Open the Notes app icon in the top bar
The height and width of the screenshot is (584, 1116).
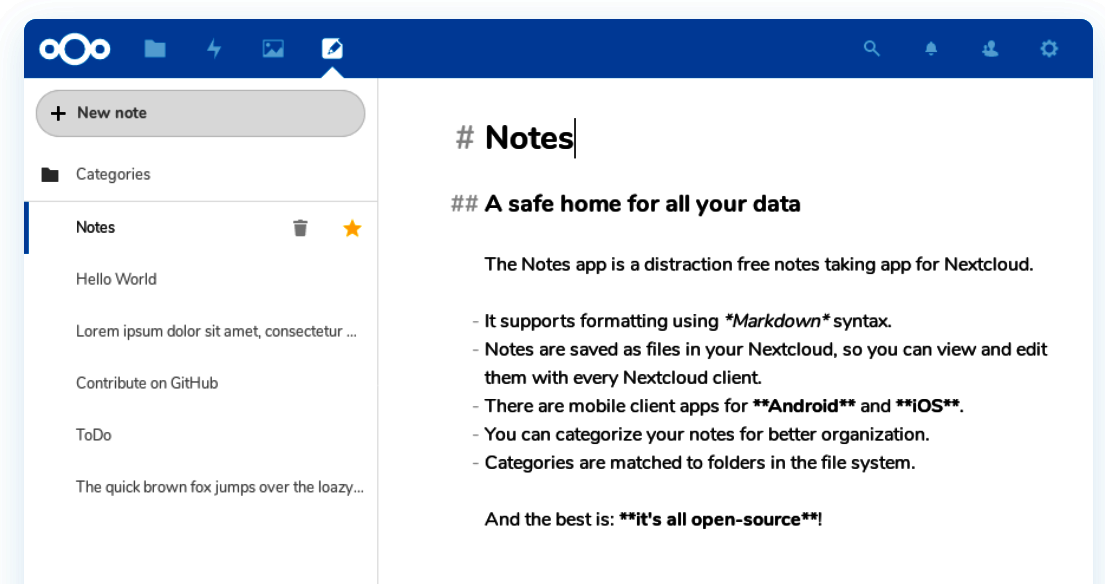click(x=331, y=48)
